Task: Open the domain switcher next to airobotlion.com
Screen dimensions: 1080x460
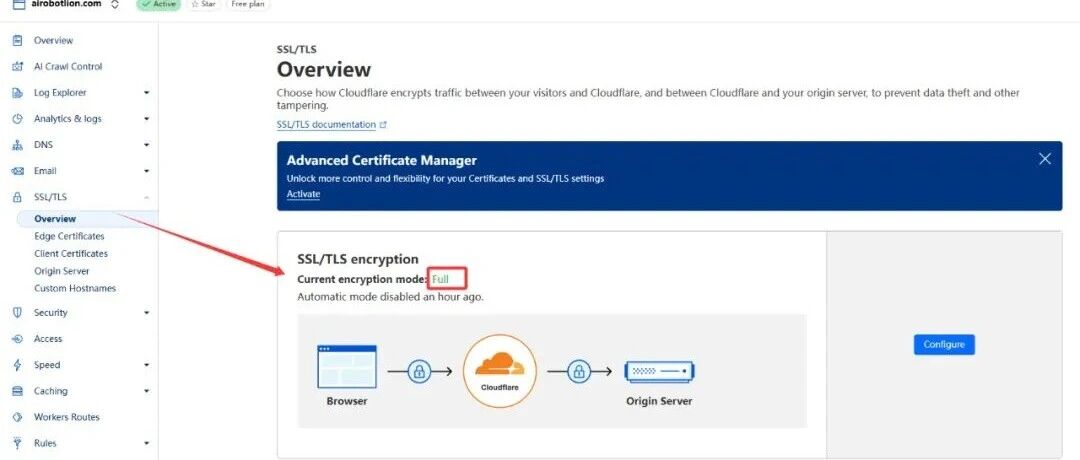Action: tap(114, 4)
